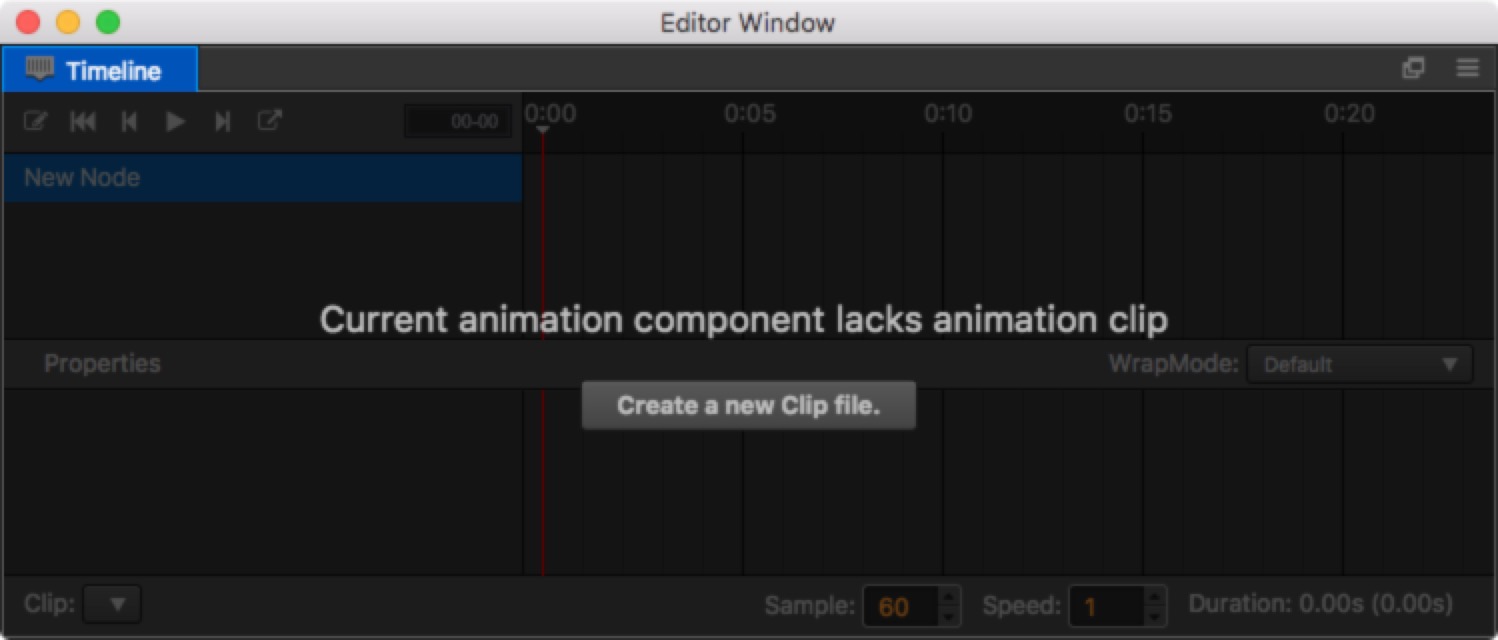Open the WrapMode Default dropdown
This screenshot has height=640, width=1498.
1360,364
